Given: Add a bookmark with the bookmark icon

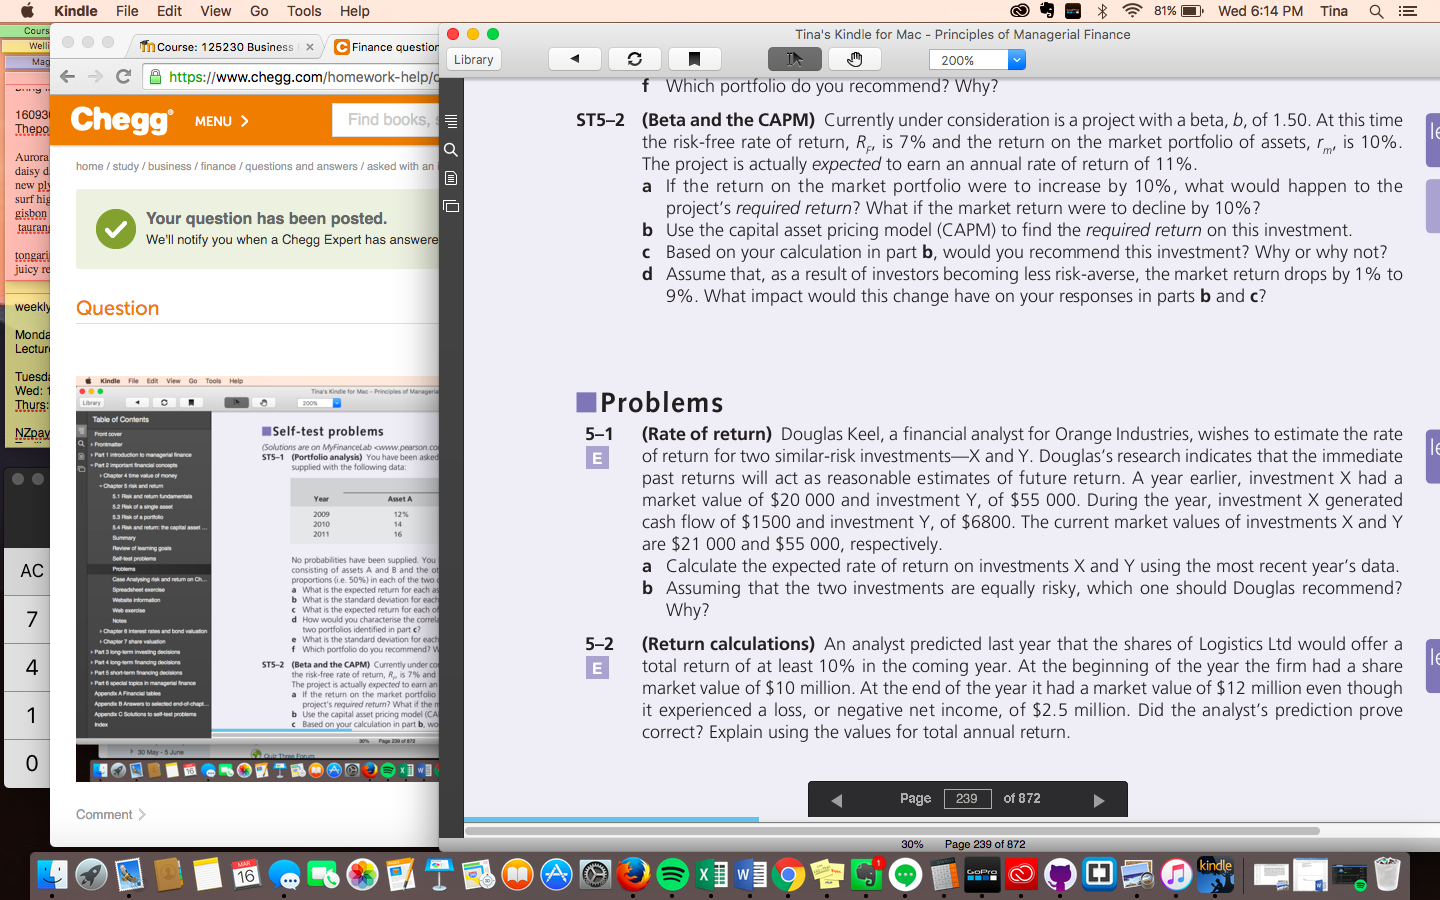Looking at the screenshot, I should tap(694, 59).
